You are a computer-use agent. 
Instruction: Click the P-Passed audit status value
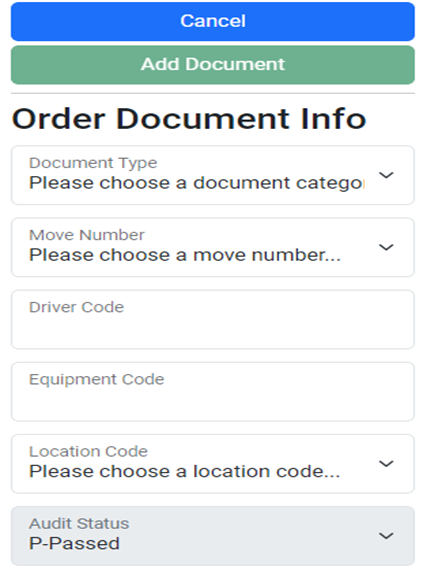(x=74, y=544)
